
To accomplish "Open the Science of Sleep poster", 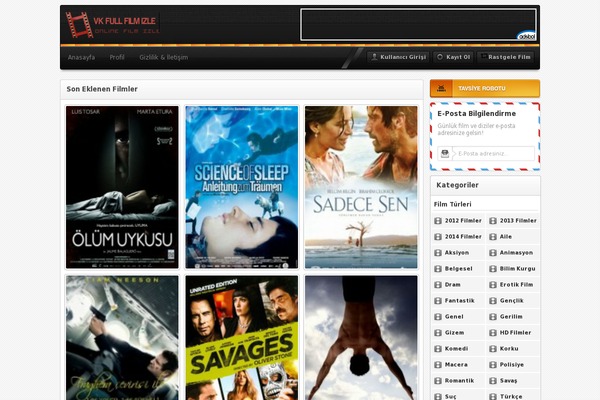I will click(241, 187).
